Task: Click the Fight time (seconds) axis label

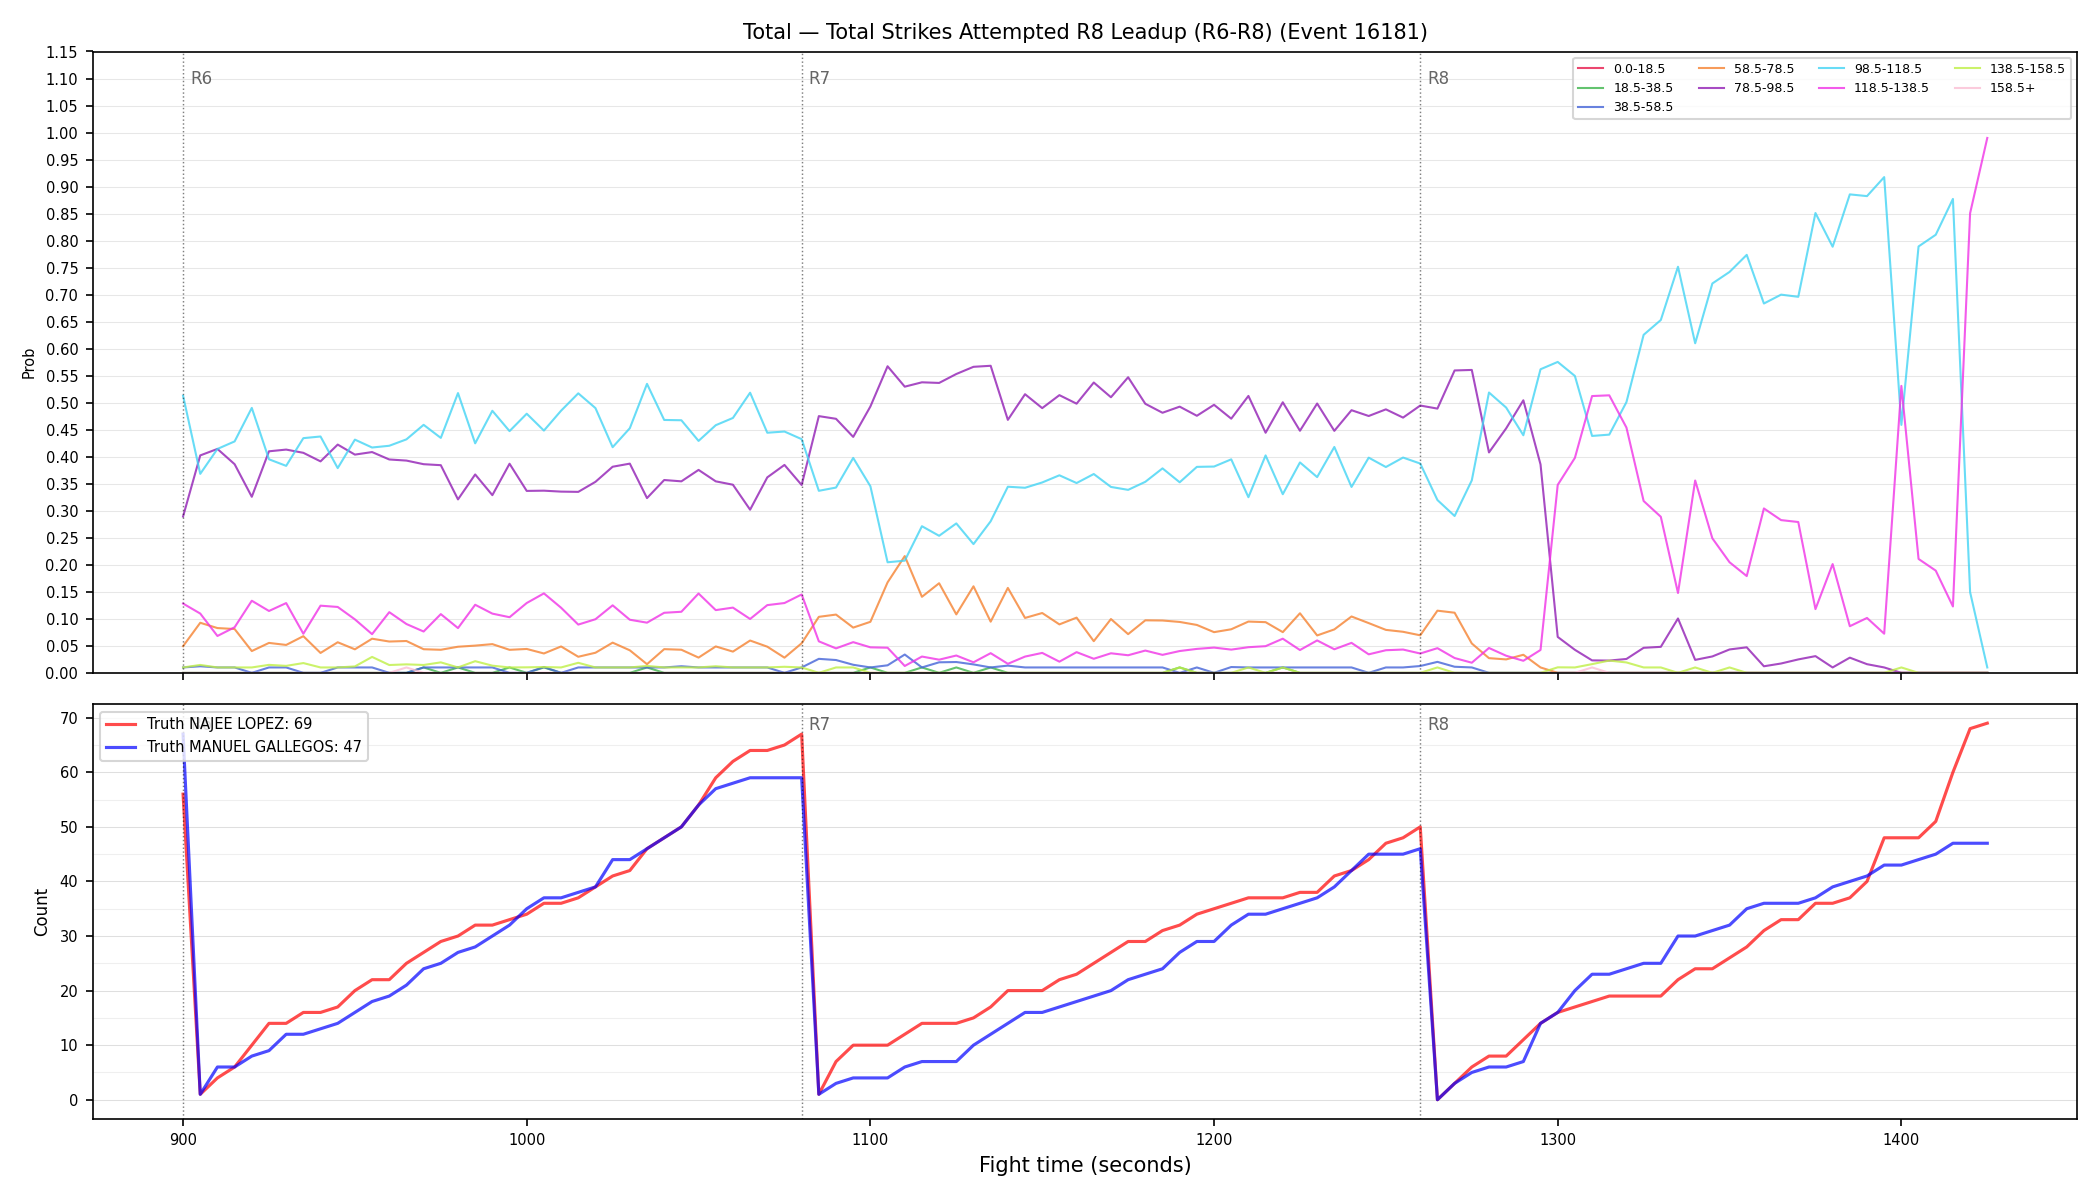Action: [1085, 1165]
